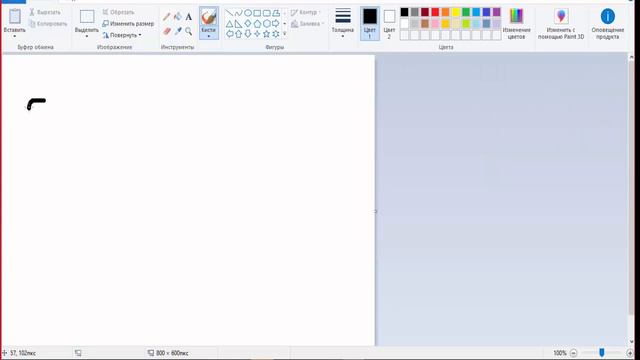Click the zoom slider handle
This screenshot has width=640, height=360.
pyautogui.click(x=602, y=352)
